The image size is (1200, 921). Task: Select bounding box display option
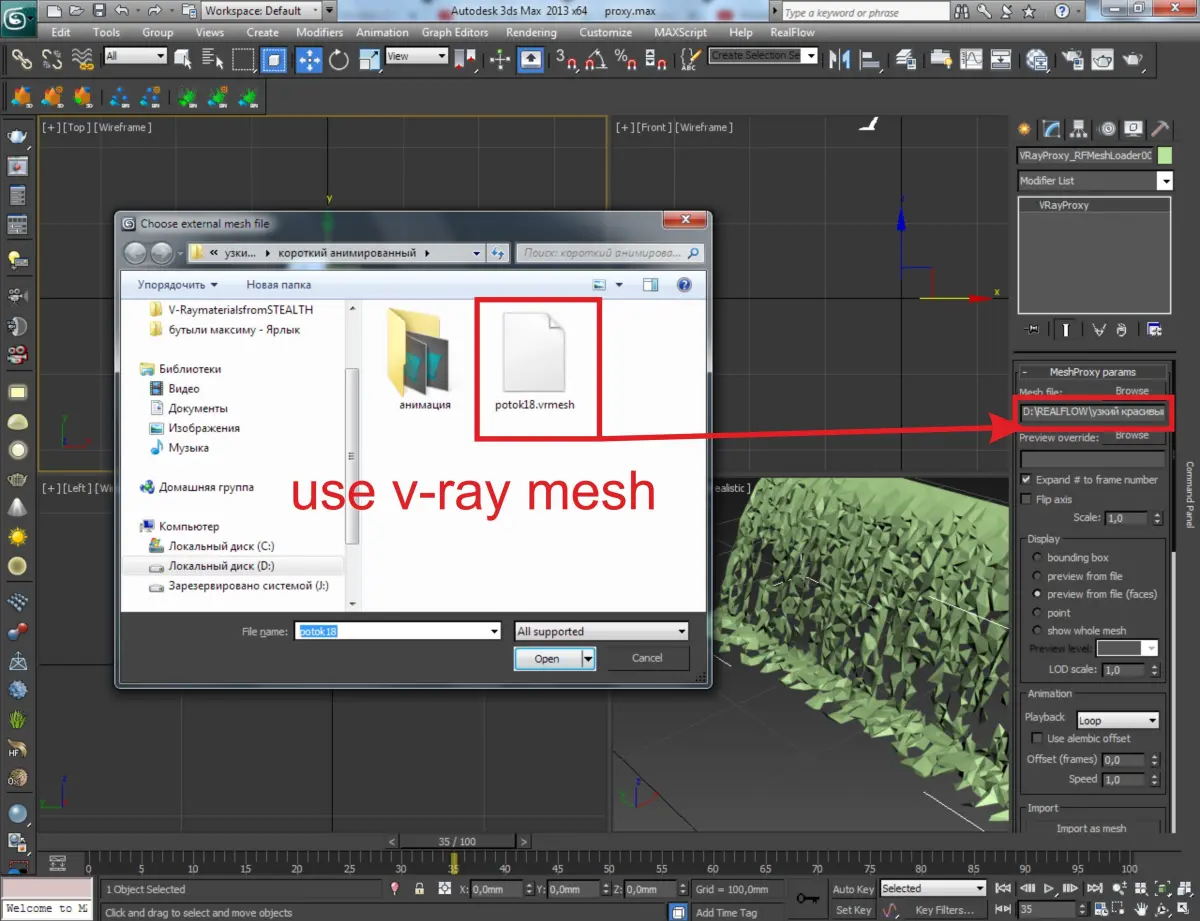[1037, 558]
